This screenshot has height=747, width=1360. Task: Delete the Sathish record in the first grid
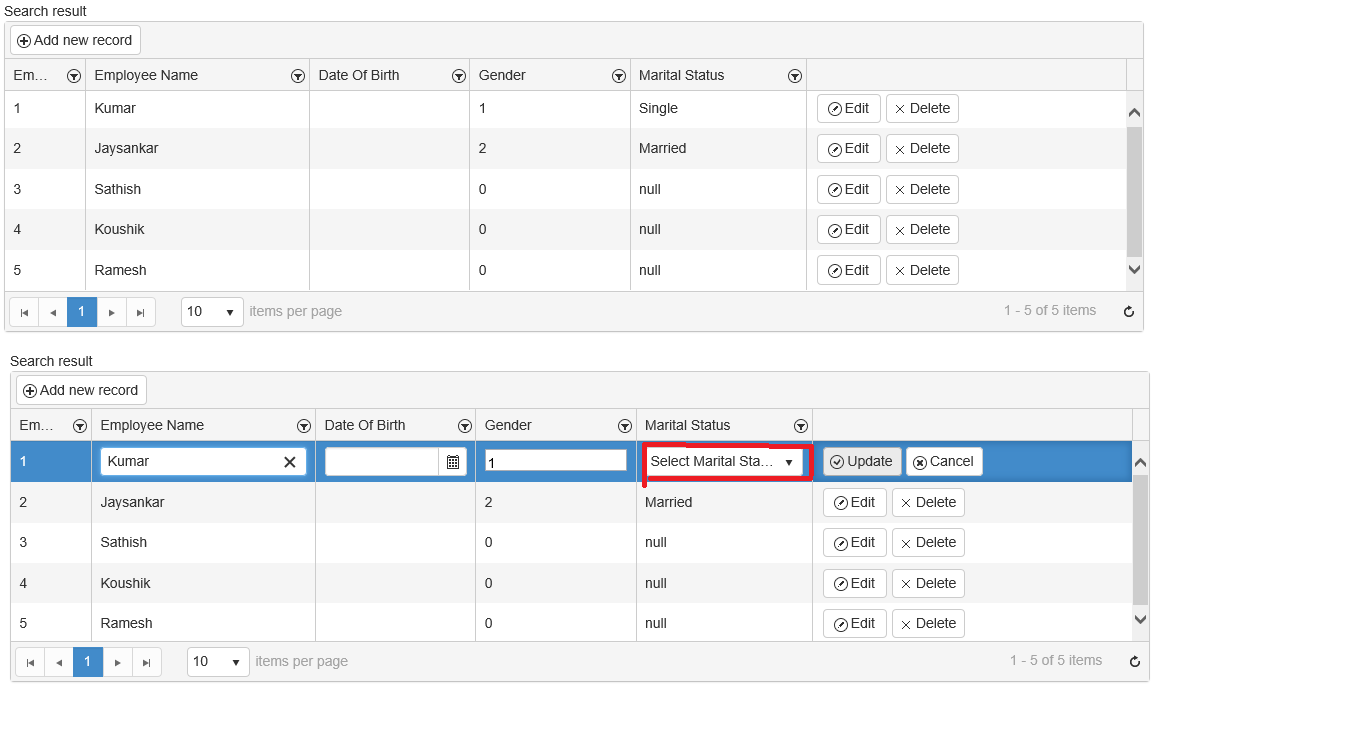[922, 190]
